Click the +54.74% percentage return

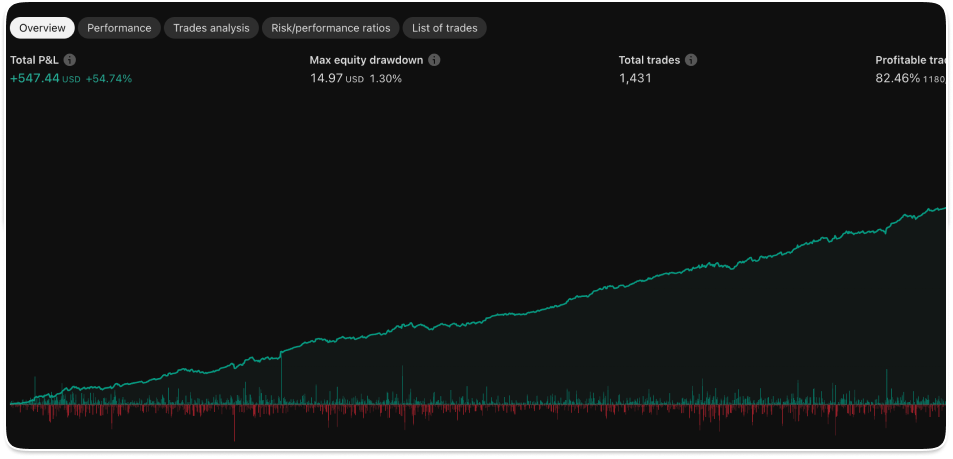tap(109, 78)
